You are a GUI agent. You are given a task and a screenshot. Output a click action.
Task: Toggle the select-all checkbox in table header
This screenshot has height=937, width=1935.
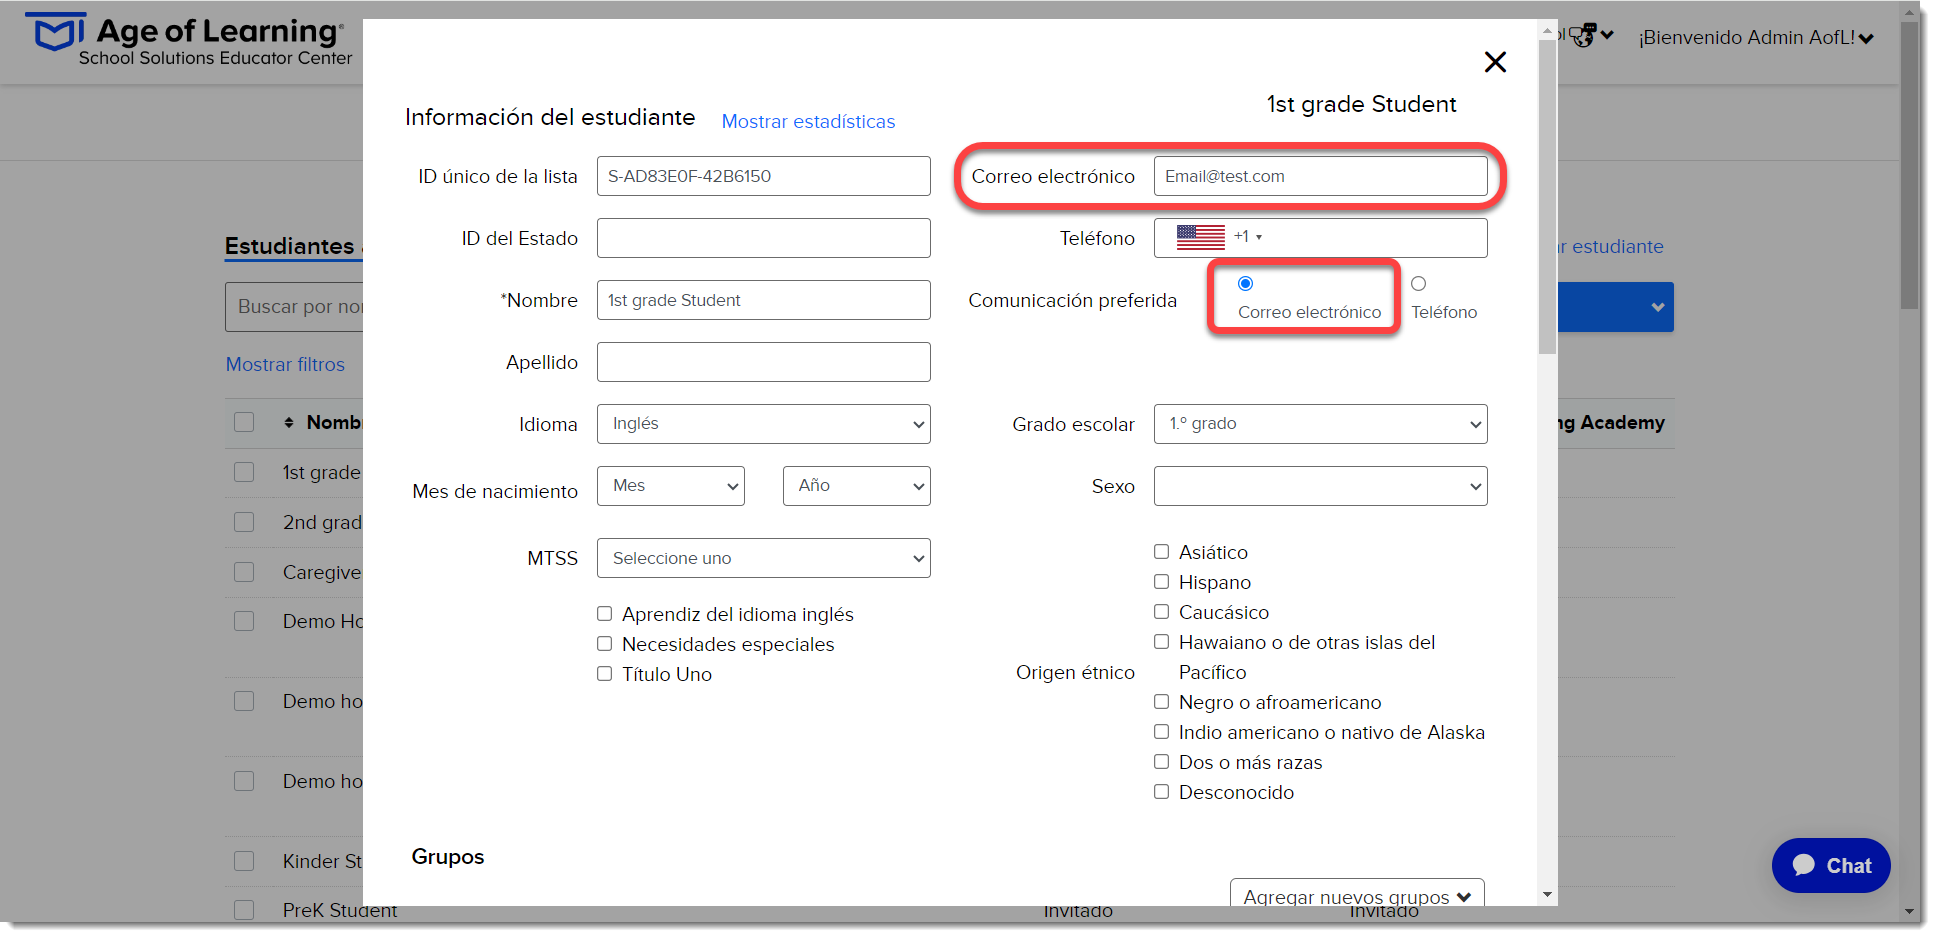244,422
